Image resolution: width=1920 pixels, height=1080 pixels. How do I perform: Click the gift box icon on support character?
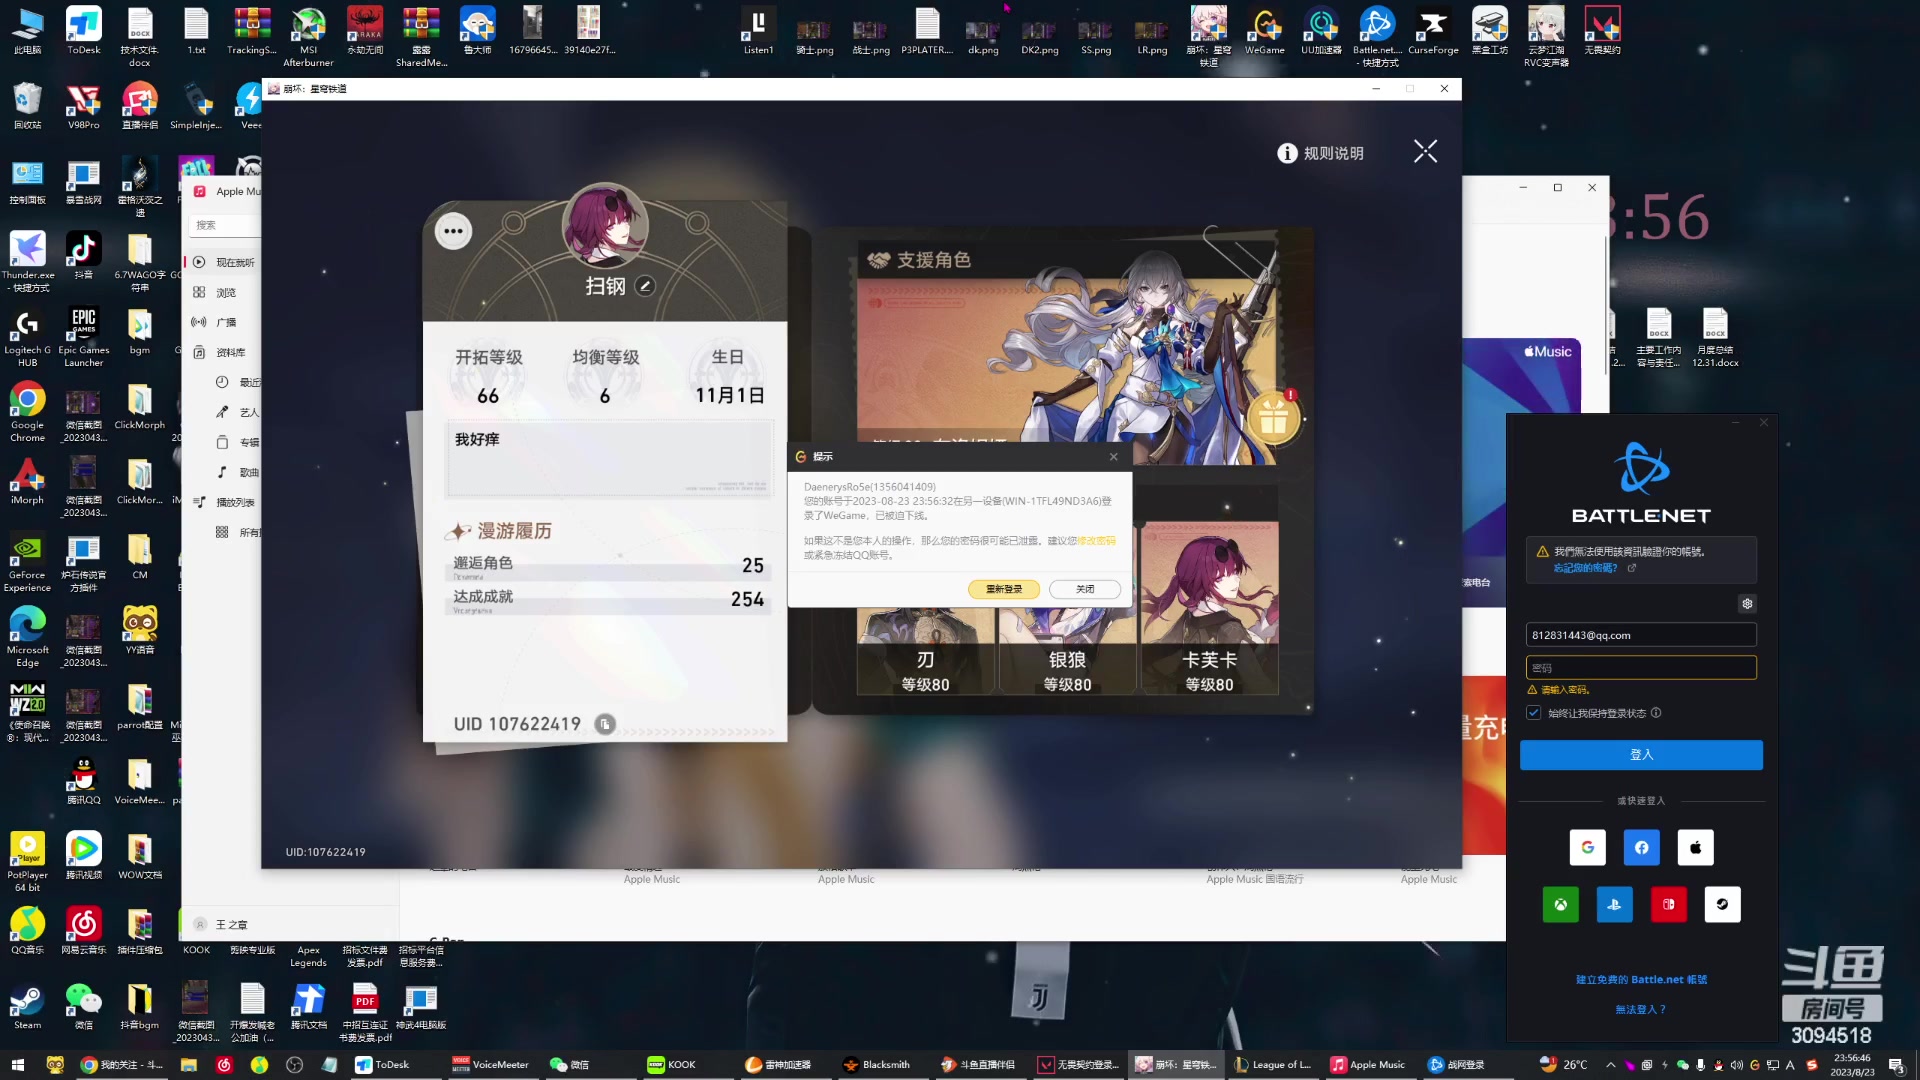pos(1273,417)
